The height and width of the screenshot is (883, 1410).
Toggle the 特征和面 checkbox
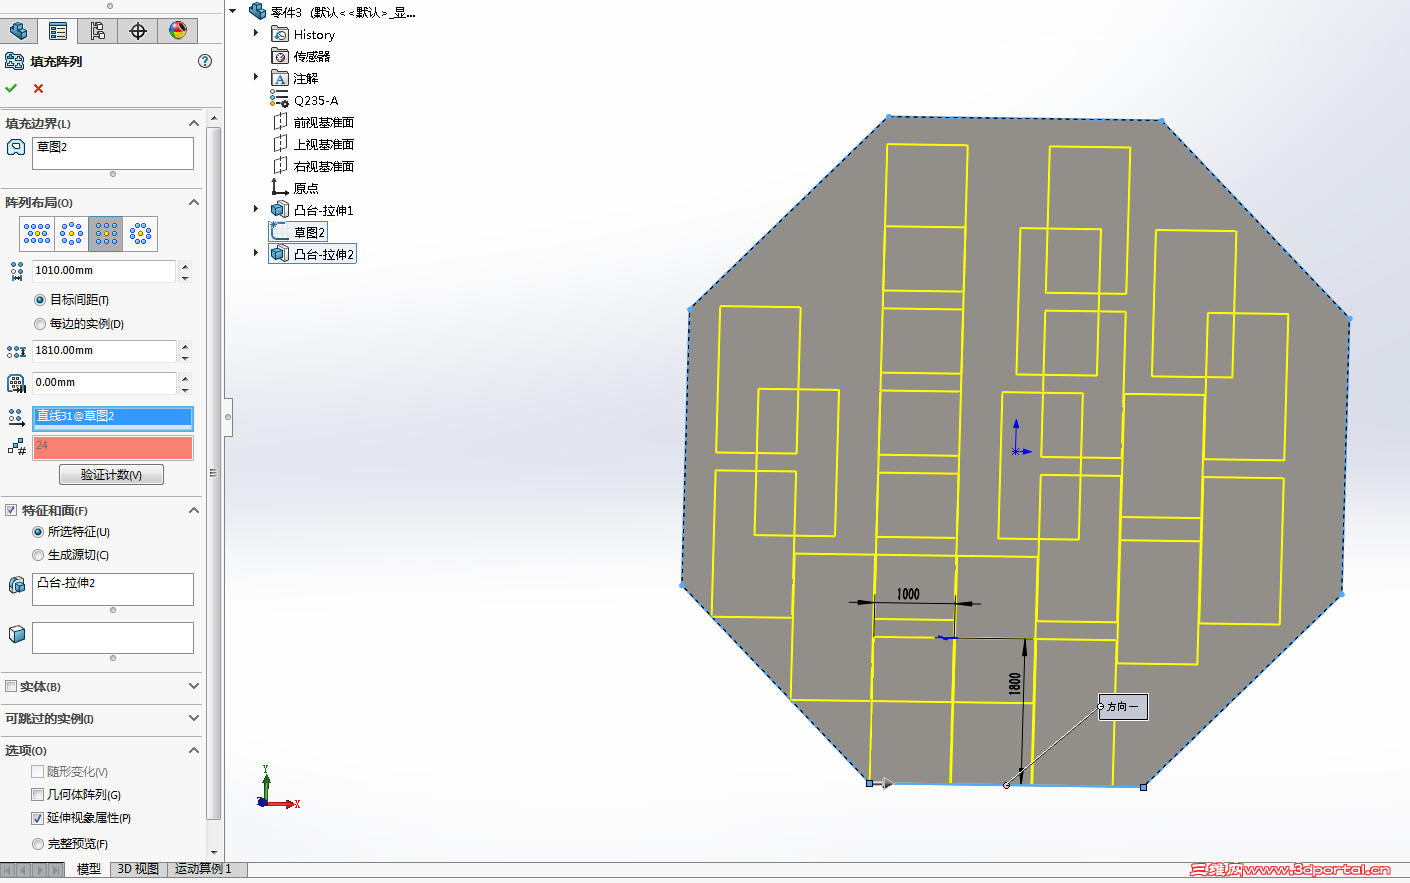(11, 510)
